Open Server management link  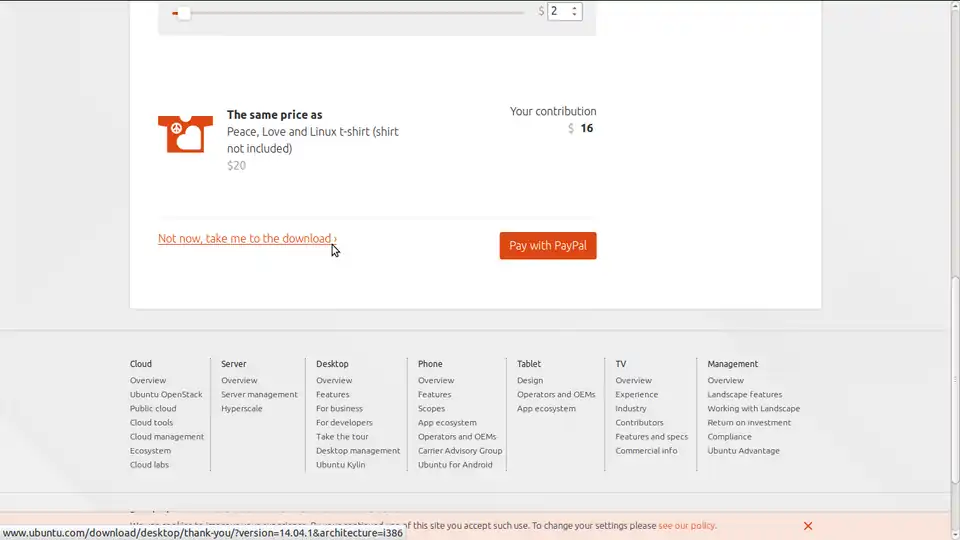[259, 394]
